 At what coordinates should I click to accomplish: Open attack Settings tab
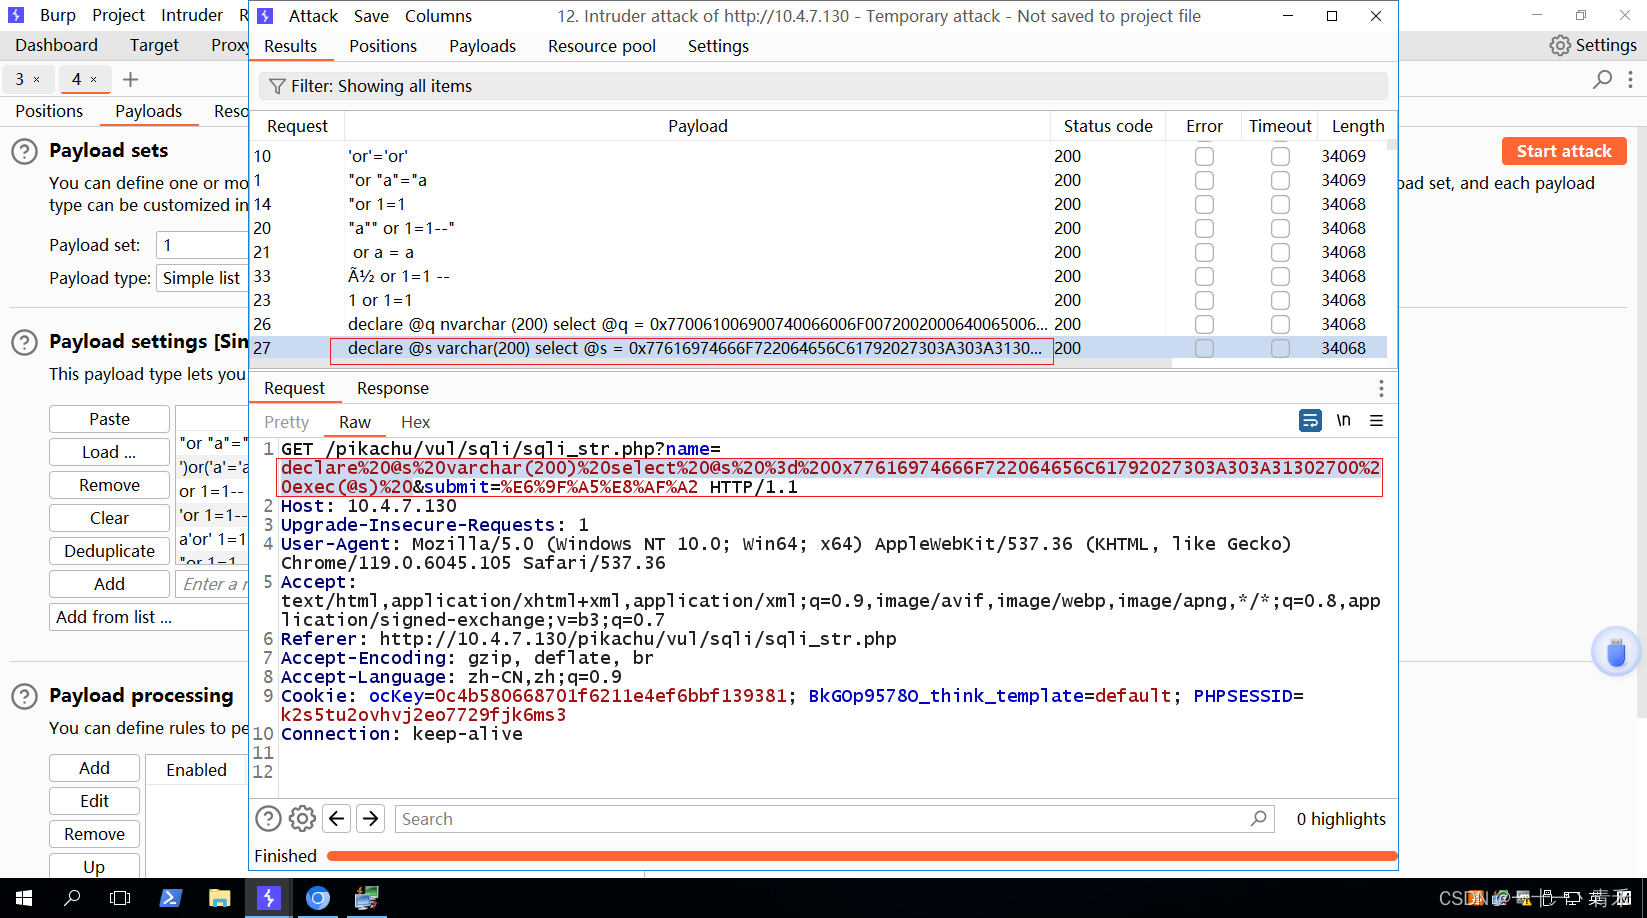[718, 46]
